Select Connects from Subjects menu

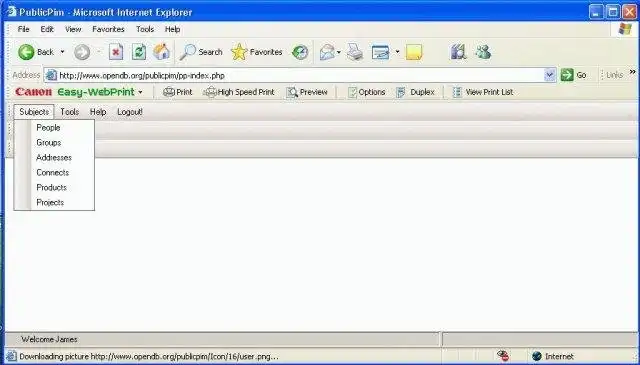pyautogui.click(x=53, y=172)
